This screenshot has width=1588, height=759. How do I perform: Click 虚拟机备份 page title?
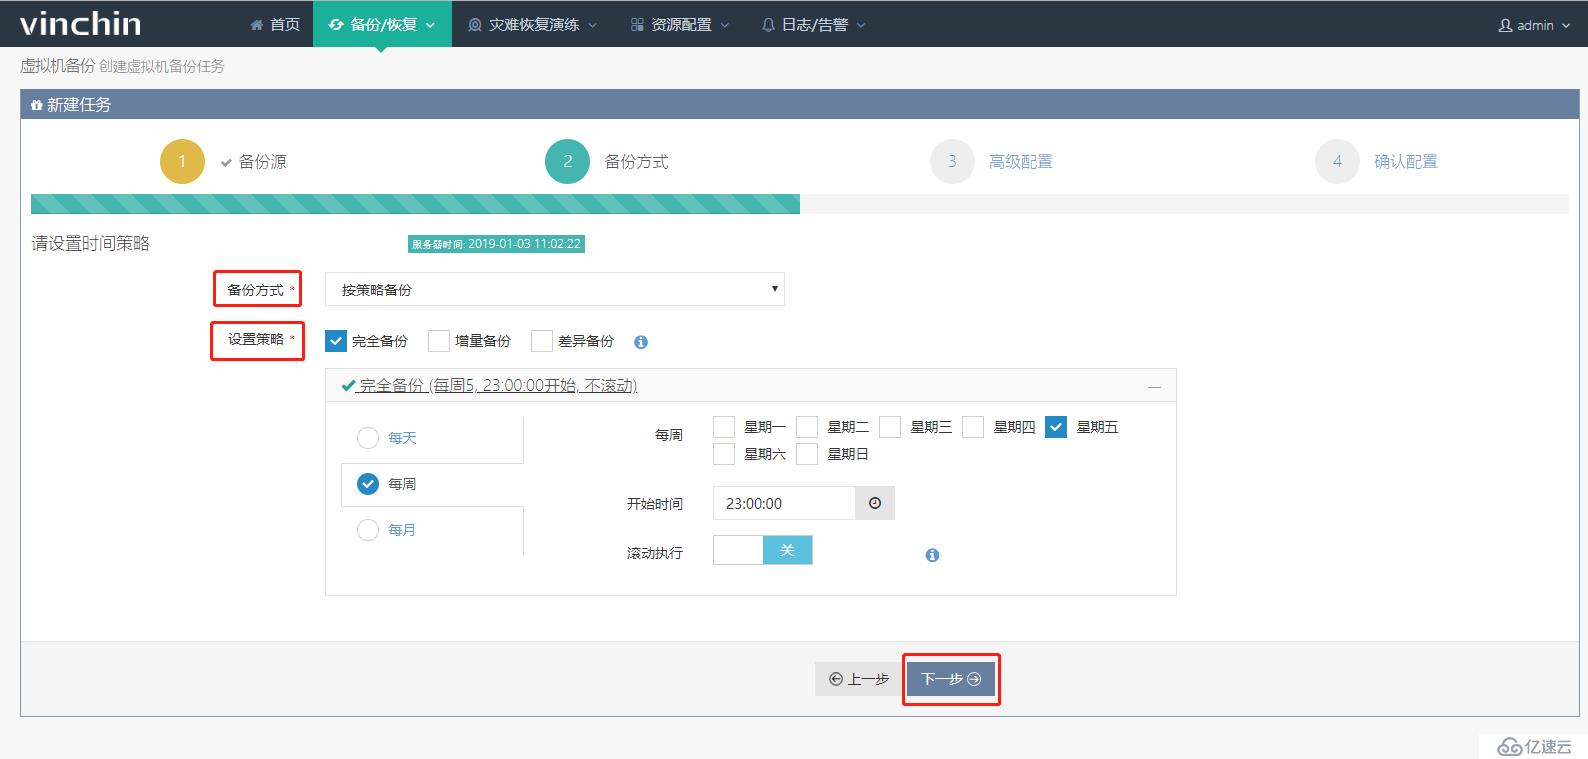57,66
